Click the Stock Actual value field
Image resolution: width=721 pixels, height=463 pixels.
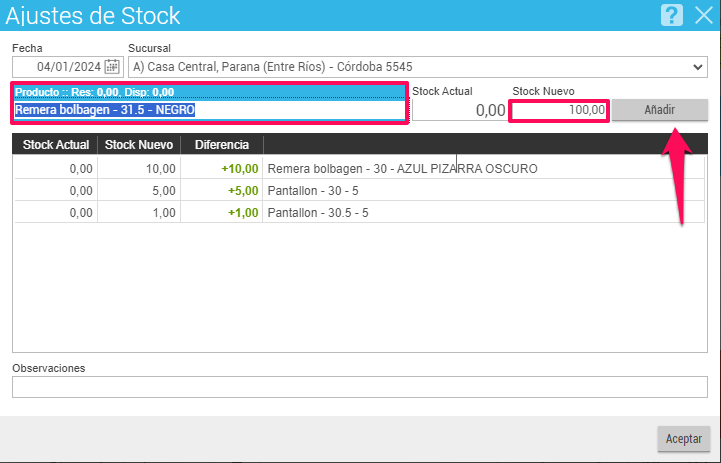point(459,110)
